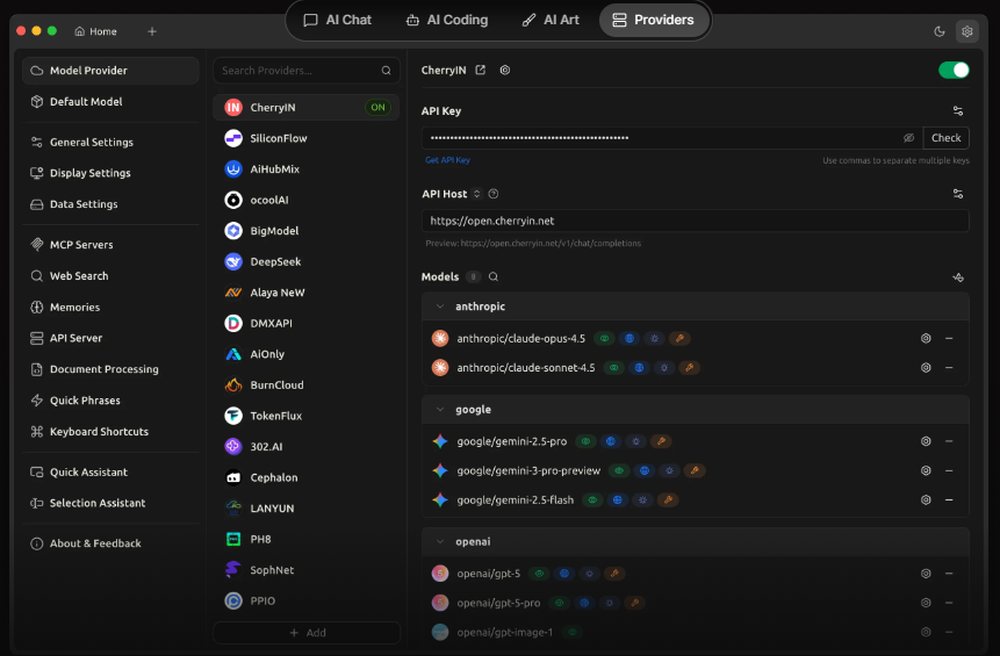Click the API Host URL field
The width and height of the screenshot is (1000, 656).
pos(695,221)
